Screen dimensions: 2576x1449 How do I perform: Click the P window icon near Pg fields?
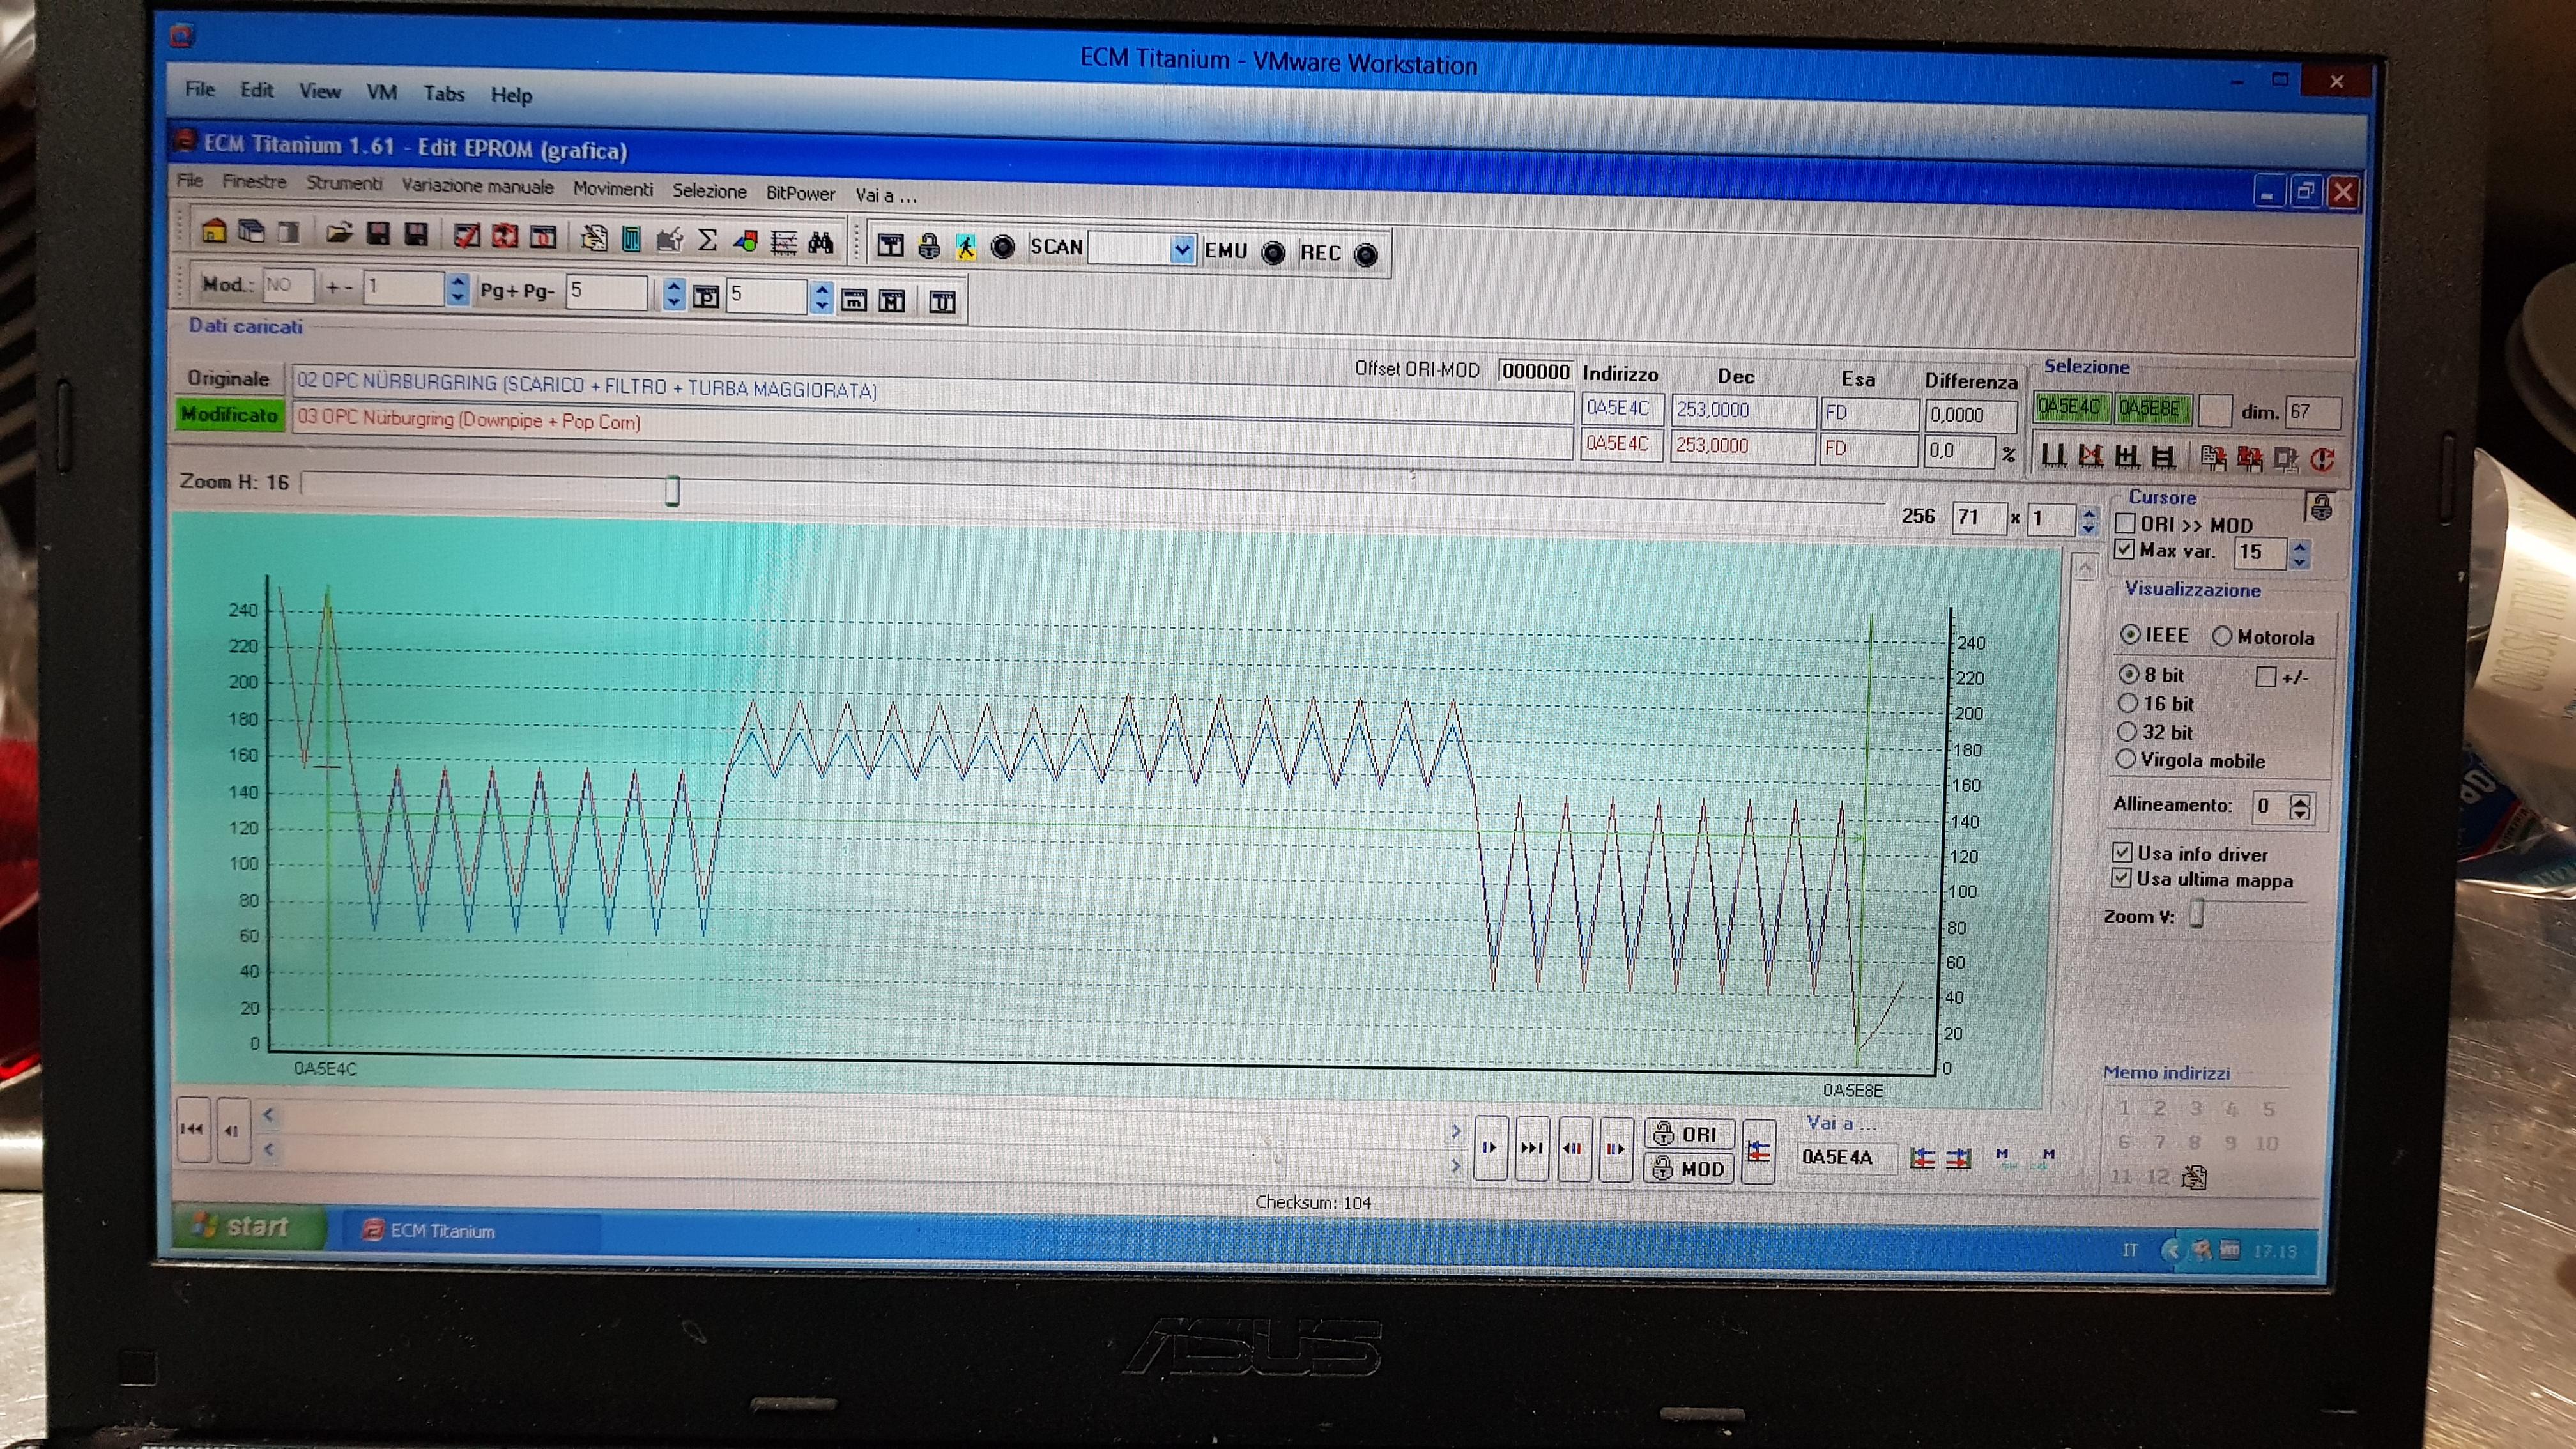coord(706,297)
